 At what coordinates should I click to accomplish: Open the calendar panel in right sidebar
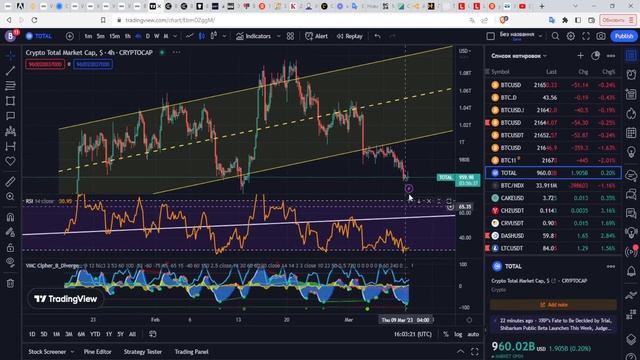pos(631,133)
